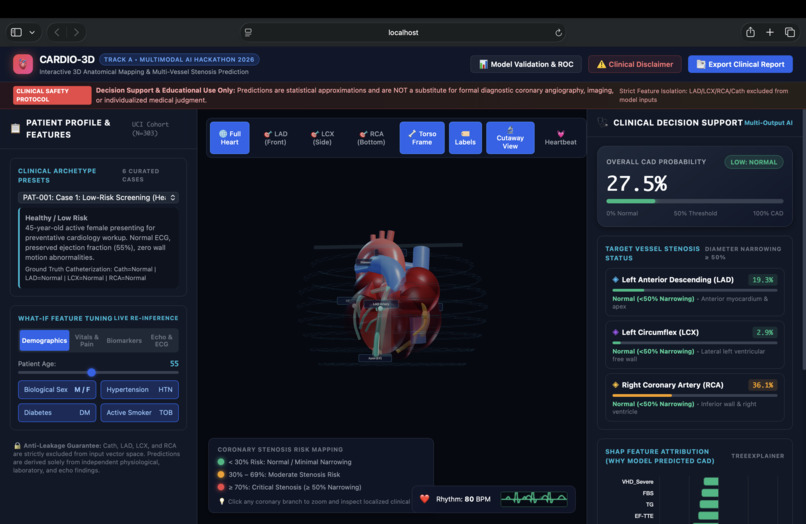Click the orange diamond icon beside RCA
The width and height of the screenshot is (806, 524).
tap(615, 385)
